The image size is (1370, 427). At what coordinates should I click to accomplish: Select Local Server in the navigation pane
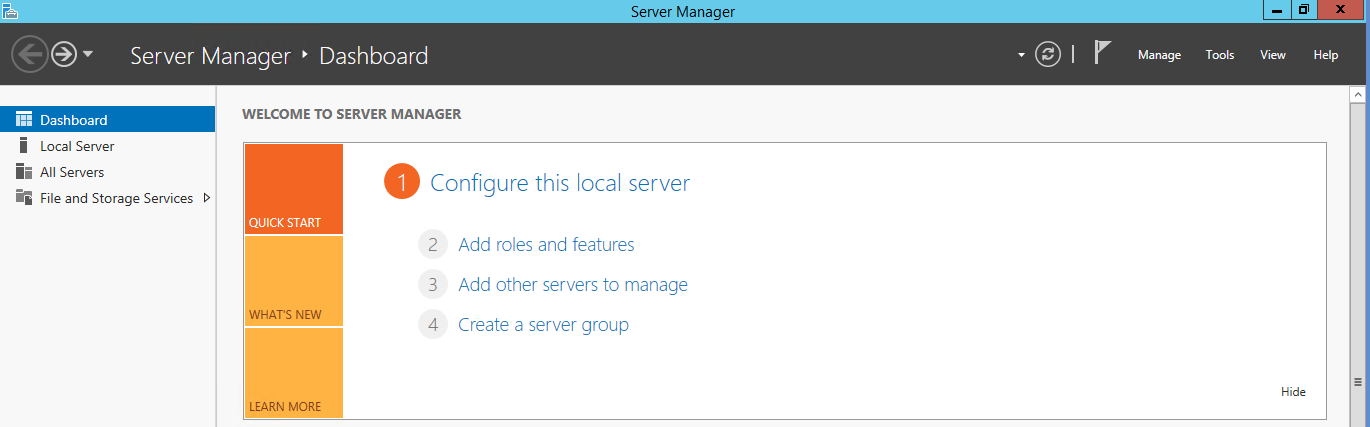(x=107, y=146)
